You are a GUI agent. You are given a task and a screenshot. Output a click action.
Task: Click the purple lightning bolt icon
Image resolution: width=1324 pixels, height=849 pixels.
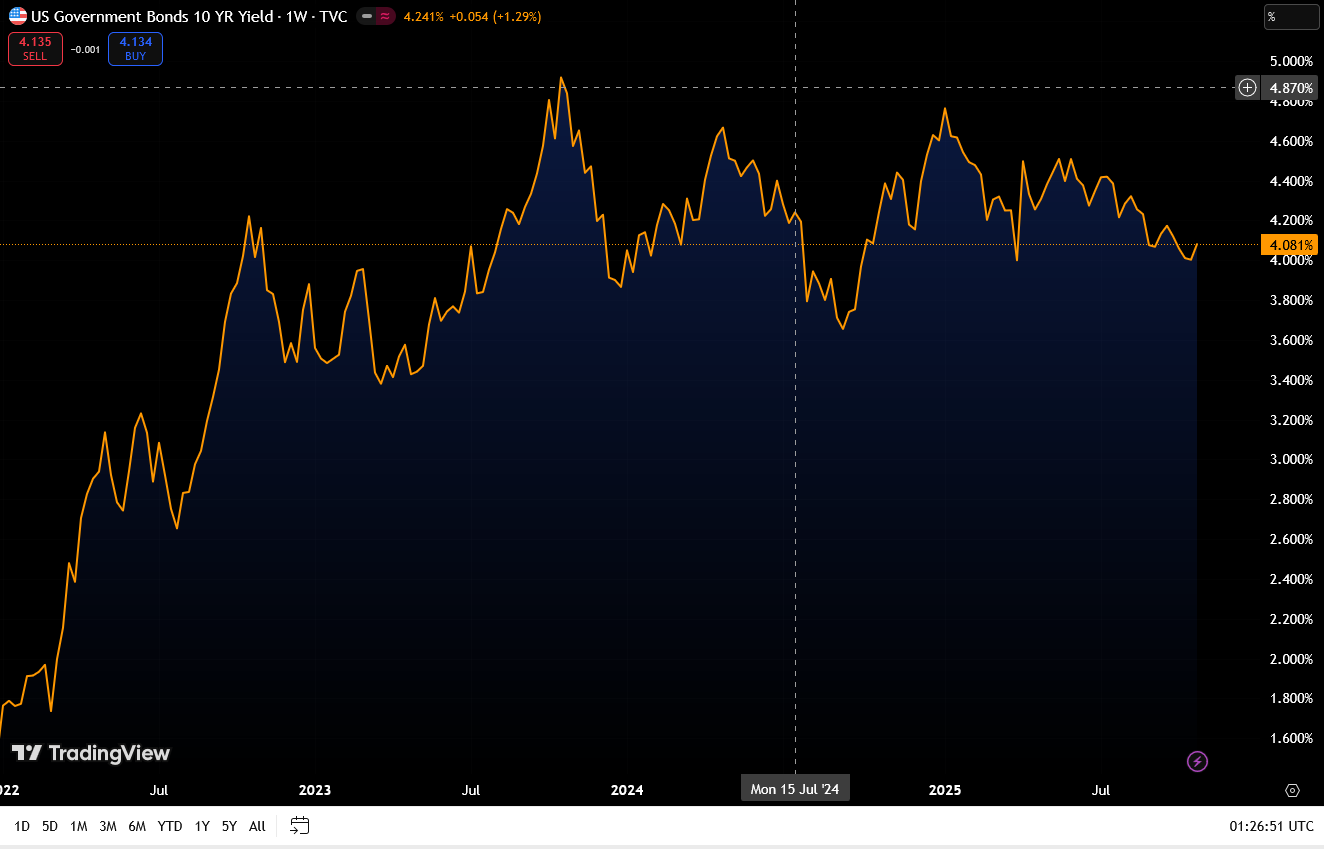[1197, 762]
